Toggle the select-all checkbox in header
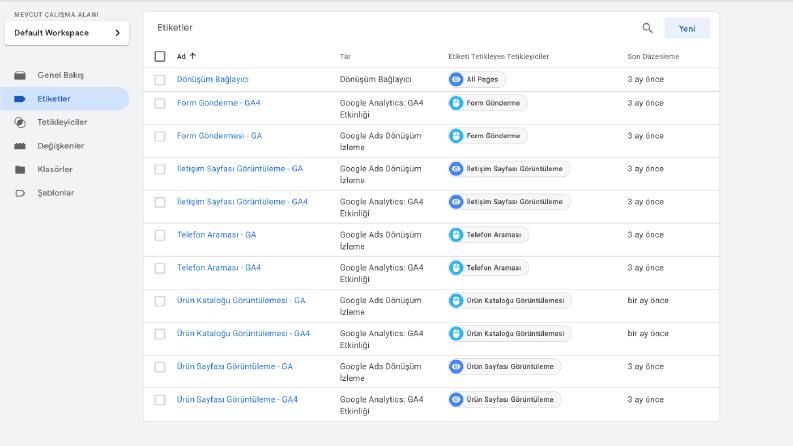Image resolution: width=793 pixels, height=446 pixels. pos(160,56)
